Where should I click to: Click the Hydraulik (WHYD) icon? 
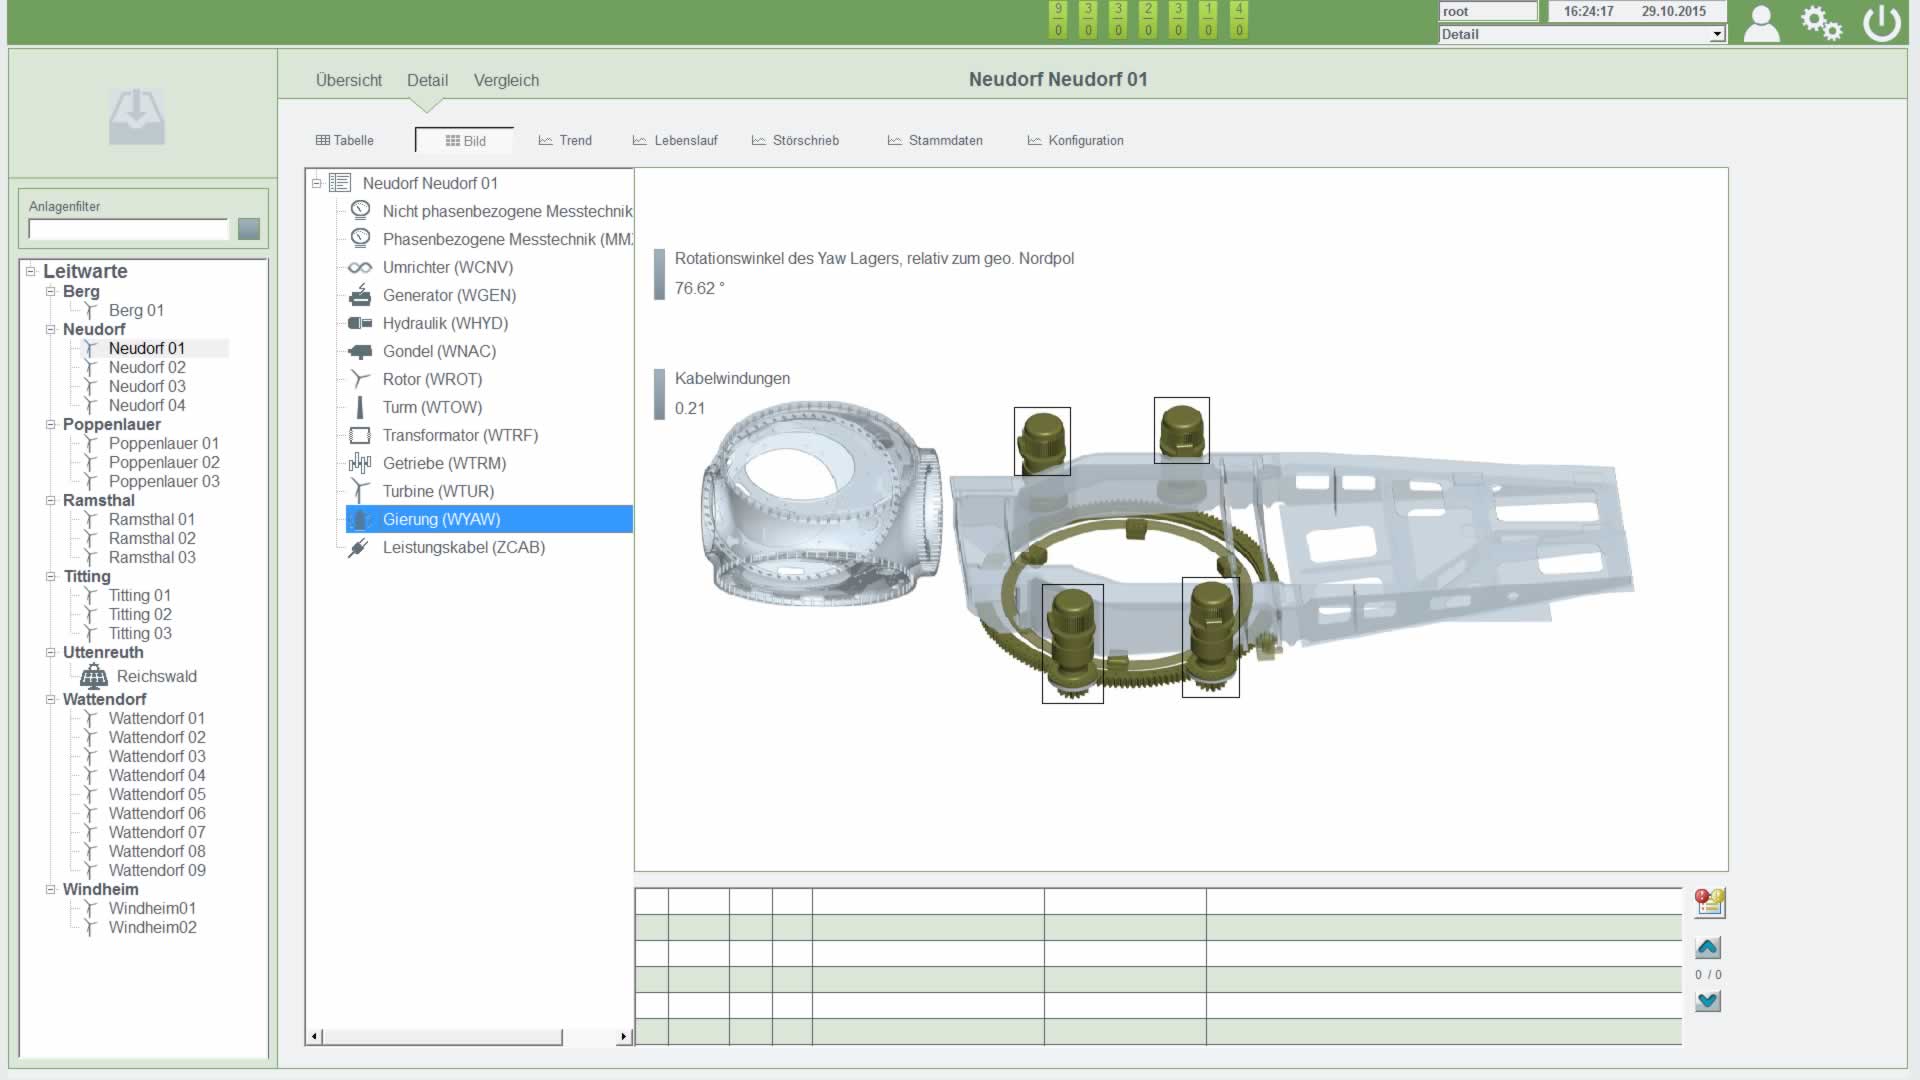point(360,323)
